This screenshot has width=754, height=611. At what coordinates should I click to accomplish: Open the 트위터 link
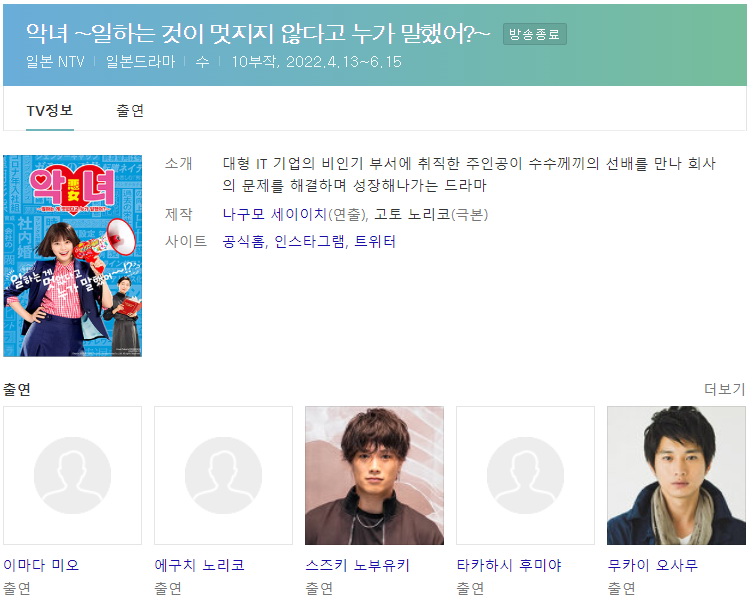pos(375,241)
